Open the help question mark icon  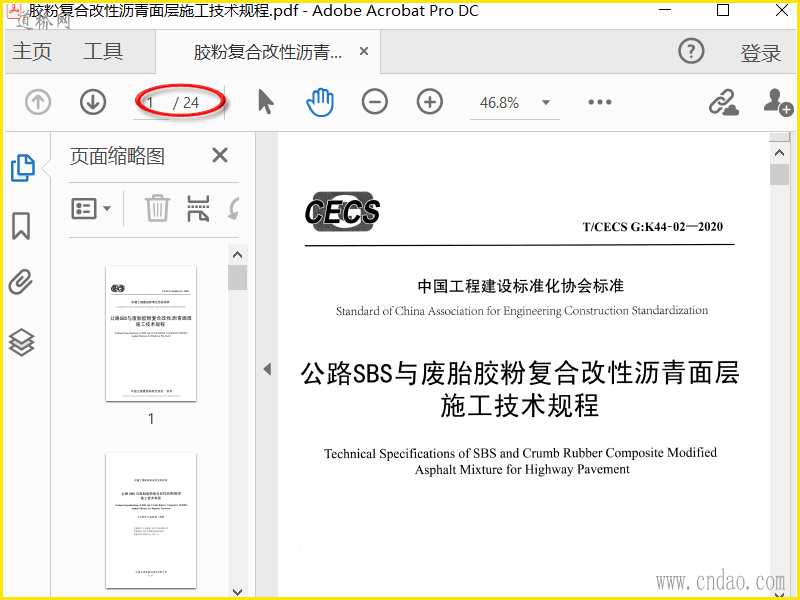691,51
